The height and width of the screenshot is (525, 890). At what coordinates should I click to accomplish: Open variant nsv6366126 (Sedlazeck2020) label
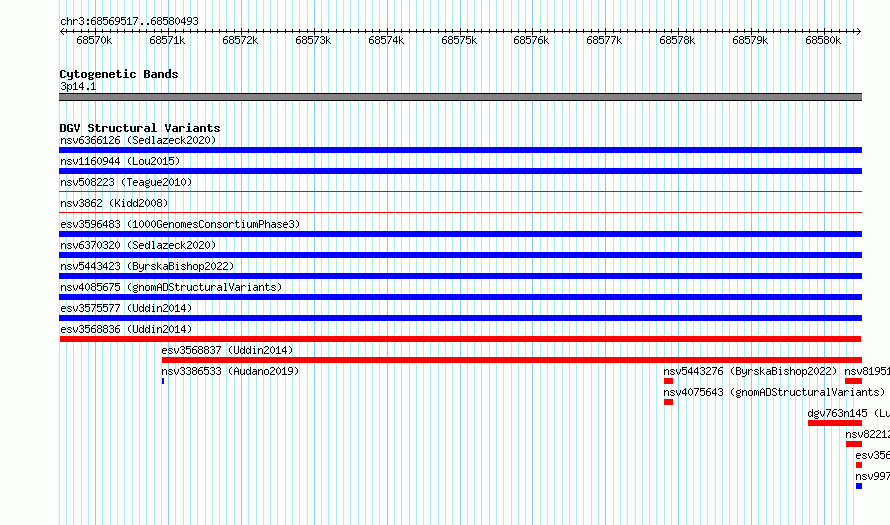click(x=138, y=140)
